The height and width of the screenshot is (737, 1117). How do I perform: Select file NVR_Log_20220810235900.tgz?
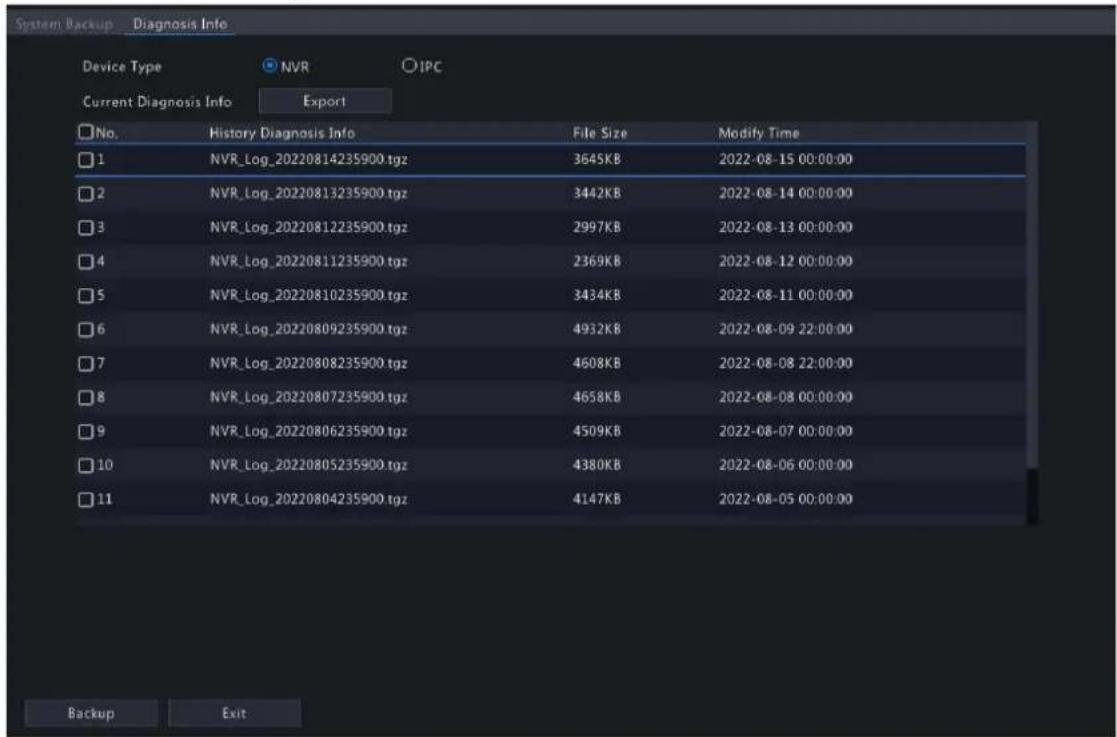tap(308, 296)
